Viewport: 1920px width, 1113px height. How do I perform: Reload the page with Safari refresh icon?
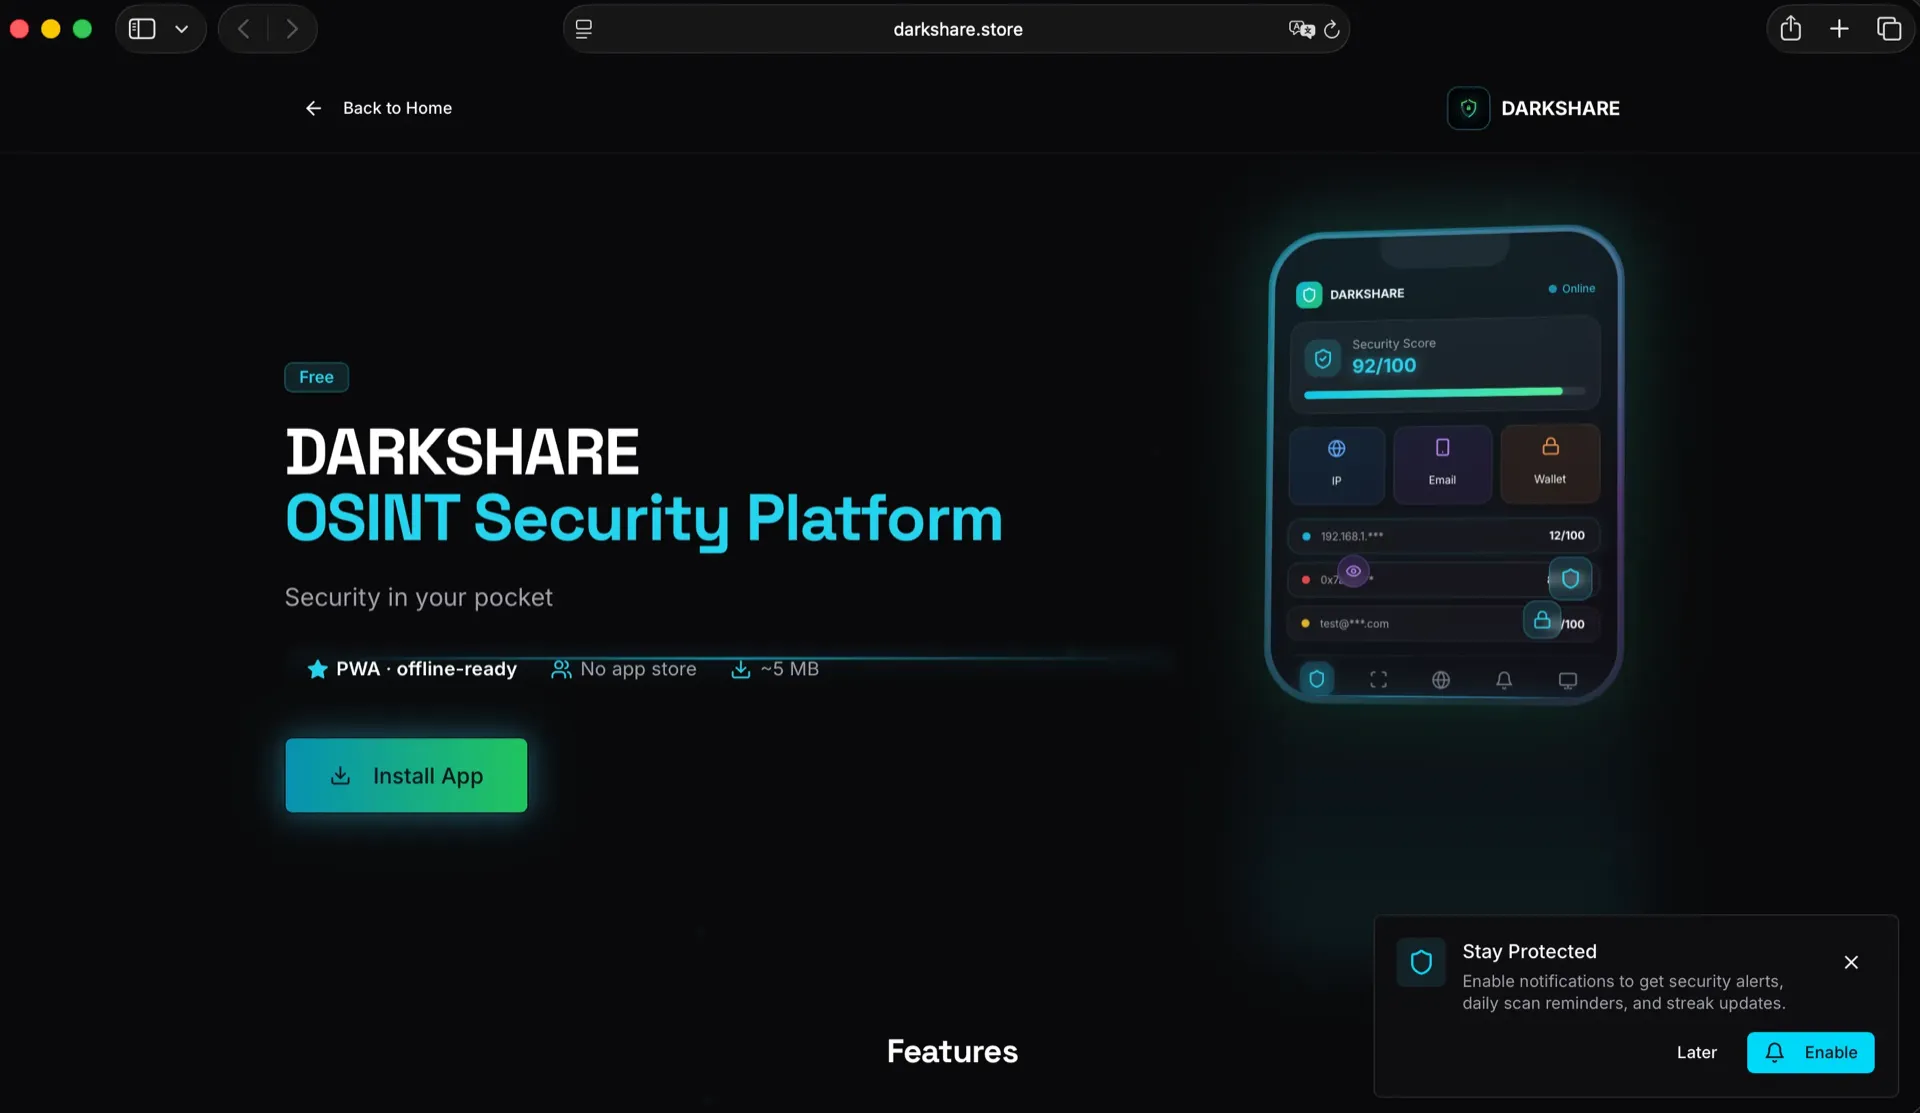point(1331,29)
